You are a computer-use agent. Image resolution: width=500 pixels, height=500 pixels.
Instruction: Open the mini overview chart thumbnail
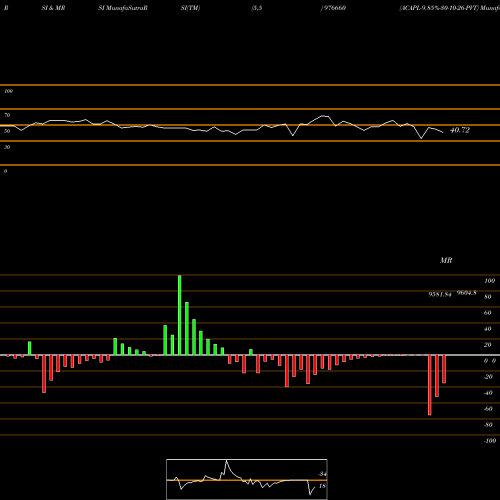(x=247, y=479)
